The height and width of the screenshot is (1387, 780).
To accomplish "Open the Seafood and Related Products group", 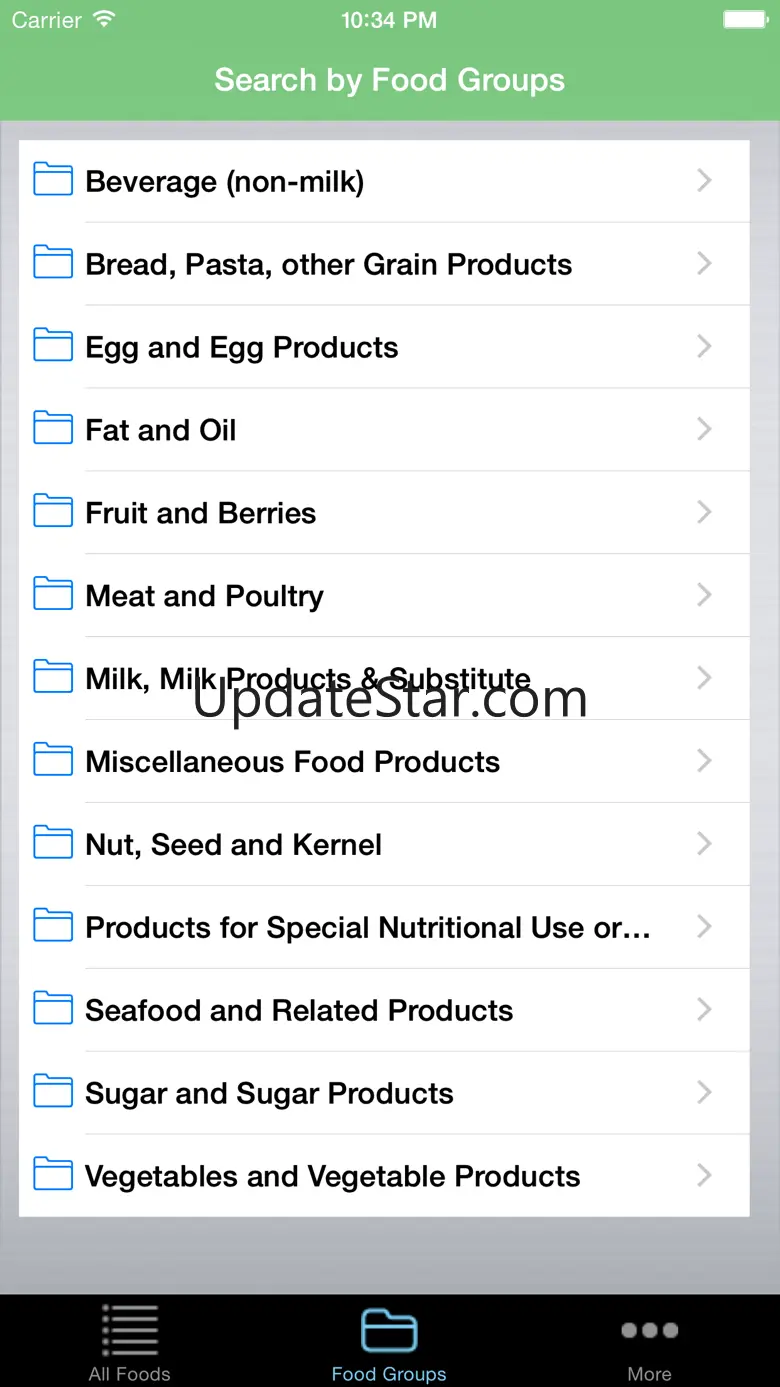I will point(299,1010).
